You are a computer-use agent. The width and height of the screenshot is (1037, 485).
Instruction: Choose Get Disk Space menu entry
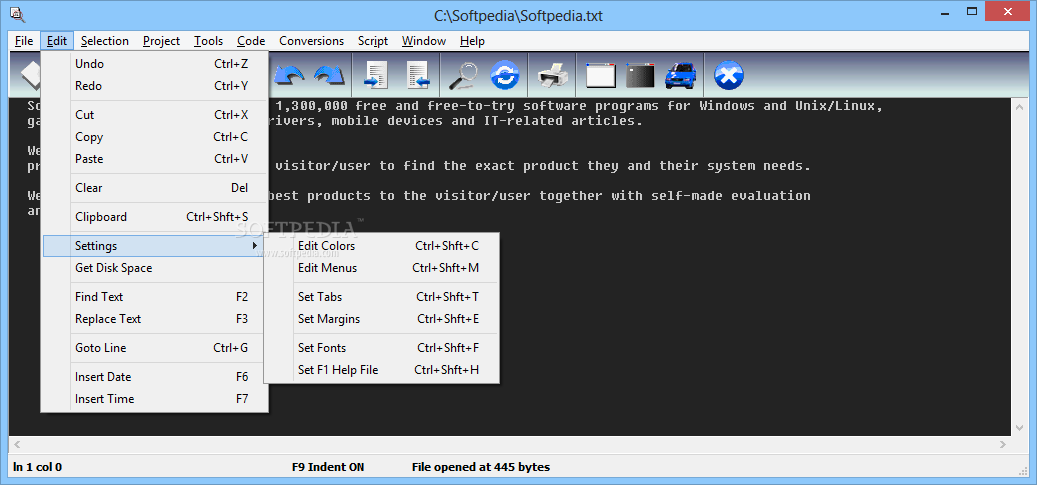[x=155, y=268]
